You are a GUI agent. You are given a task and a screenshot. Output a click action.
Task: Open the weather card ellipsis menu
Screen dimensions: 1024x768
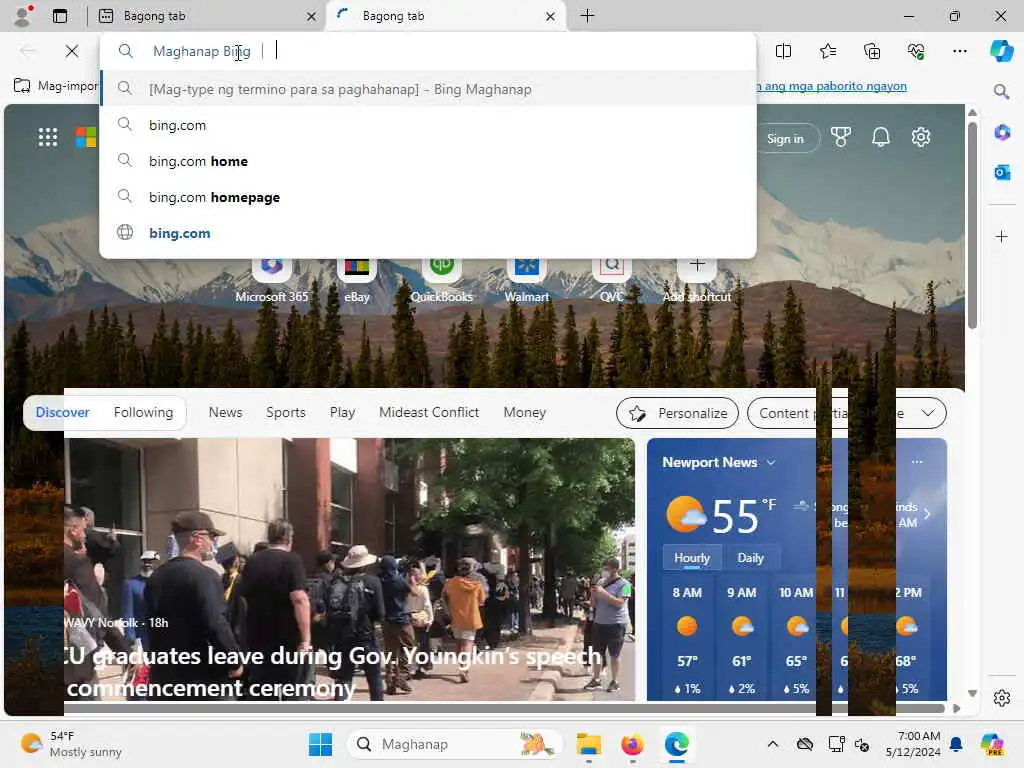[917, 462]
